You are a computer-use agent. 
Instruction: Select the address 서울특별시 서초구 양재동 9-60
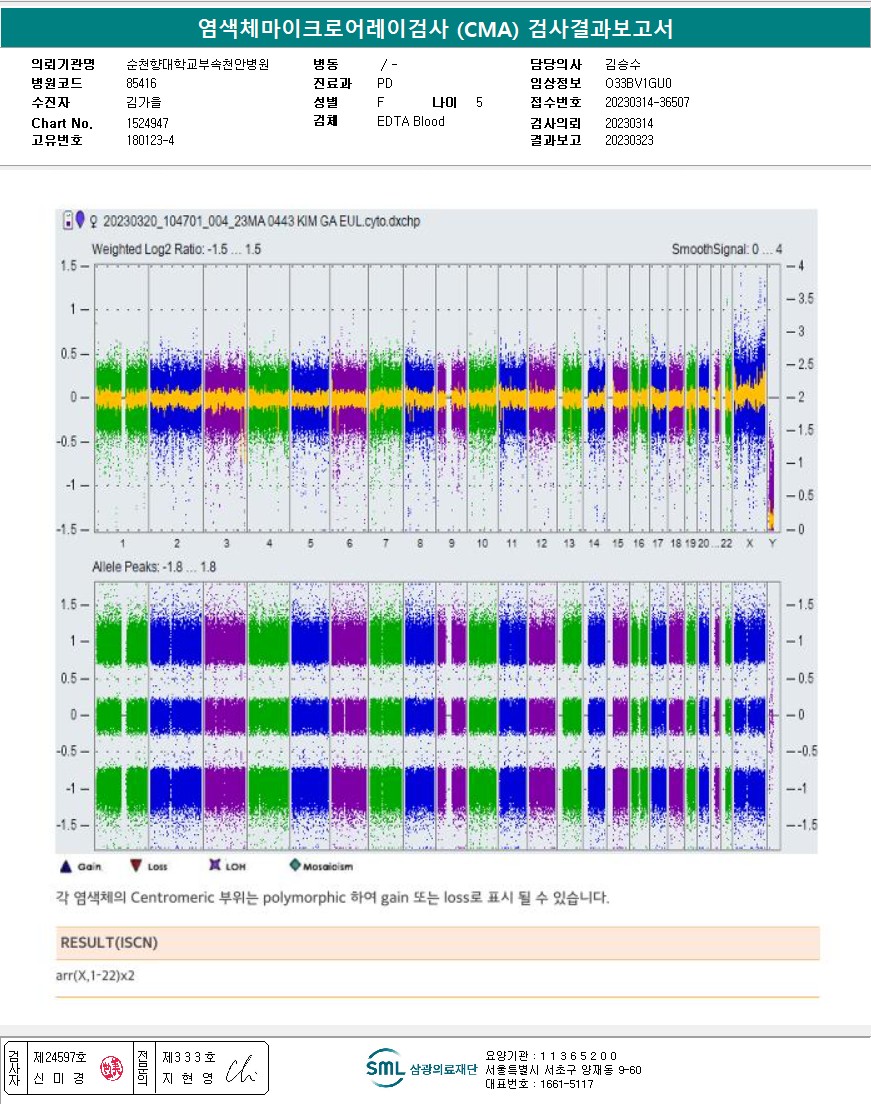coord(563,1070)
